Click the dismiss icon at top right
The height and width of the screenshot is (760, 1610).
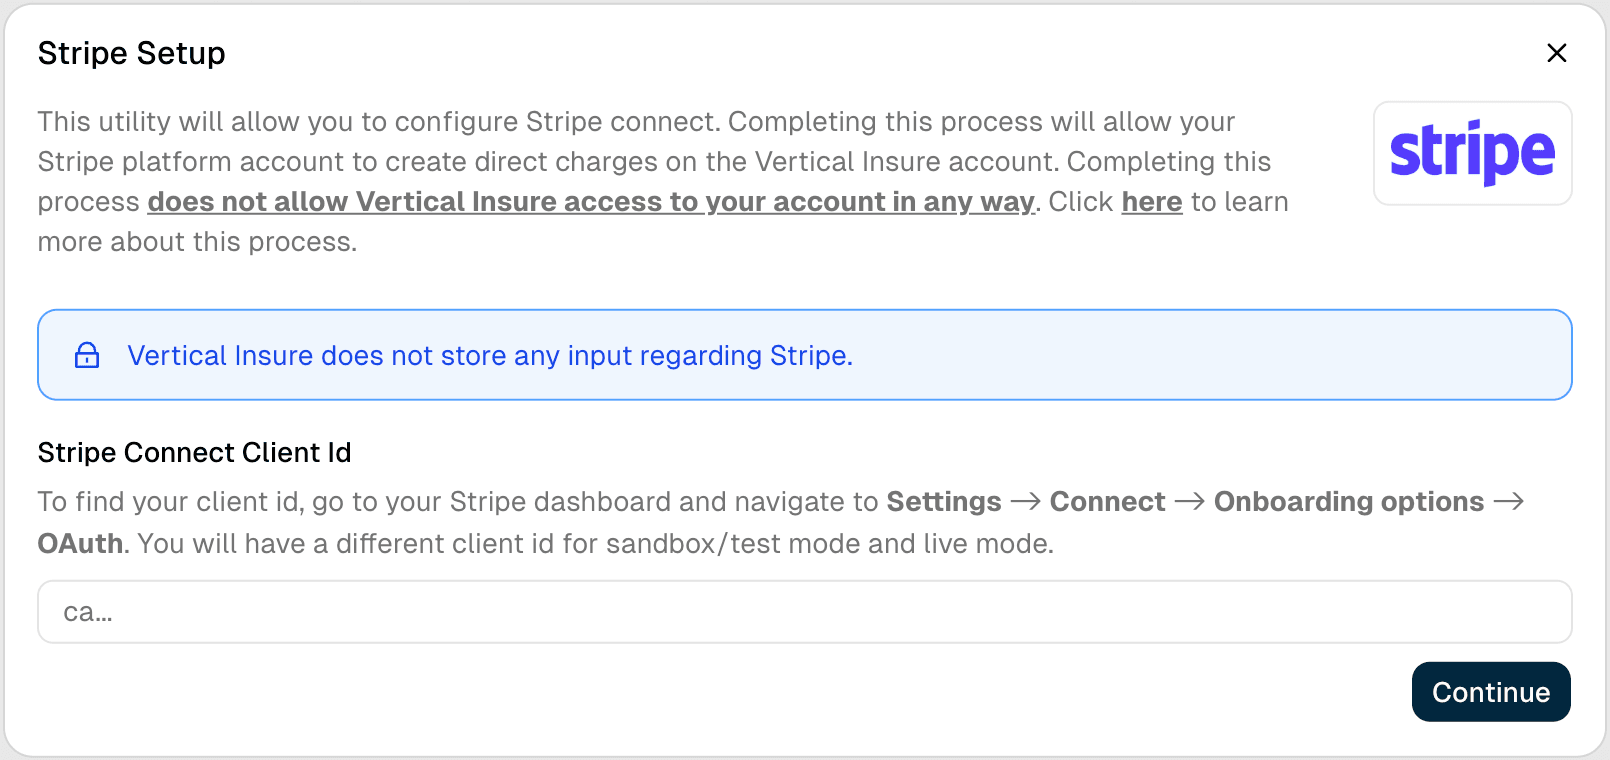[x=1556, y=53]
